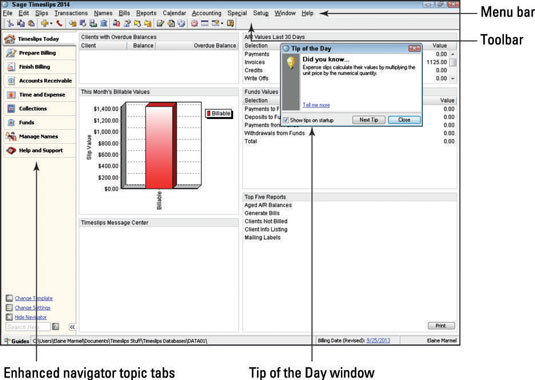This screenshot has height=380, width=535.
Task: Click the Search Help input field
Action: (x=28, y=327)
